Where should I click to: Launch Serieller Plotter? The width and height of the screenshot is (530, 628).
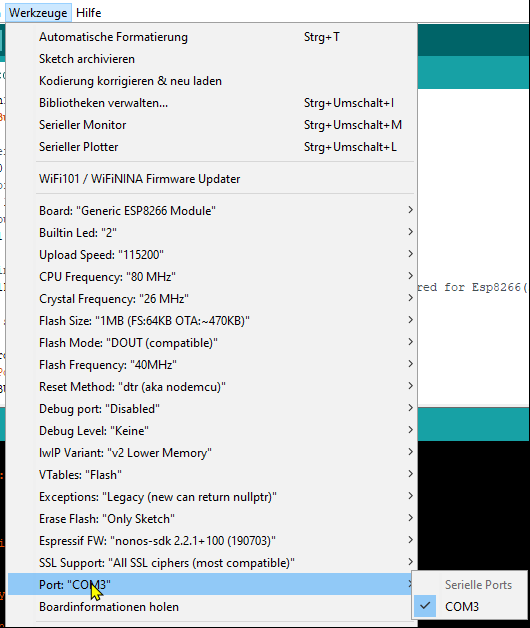pyautogui.click(x=212, y=147)
